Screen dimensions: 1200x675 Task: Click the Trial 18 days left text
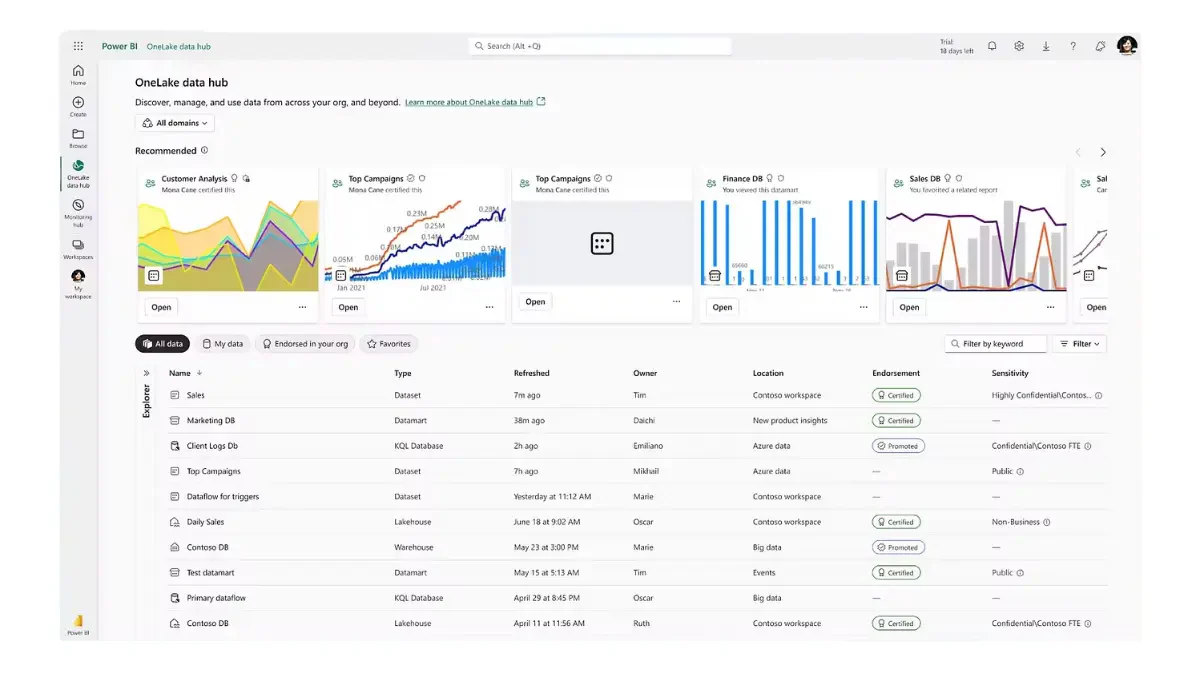(956, 46)
